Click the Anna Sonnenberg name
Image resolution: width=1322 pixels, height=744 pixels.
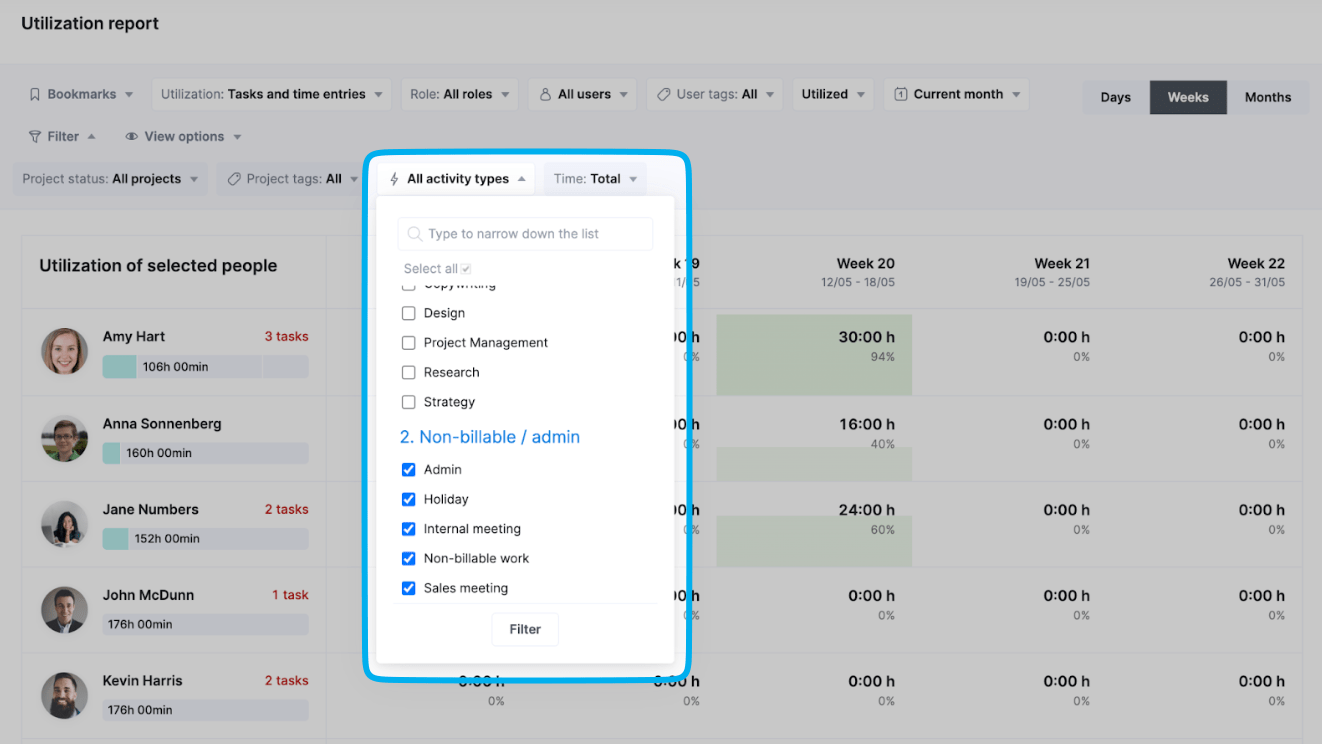162,424
